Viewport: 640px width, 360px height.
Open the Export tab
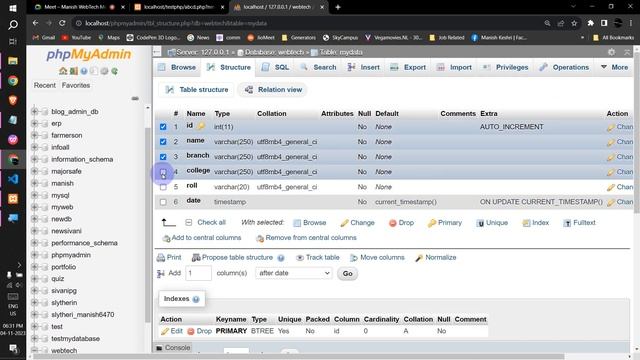click(408, 67)
